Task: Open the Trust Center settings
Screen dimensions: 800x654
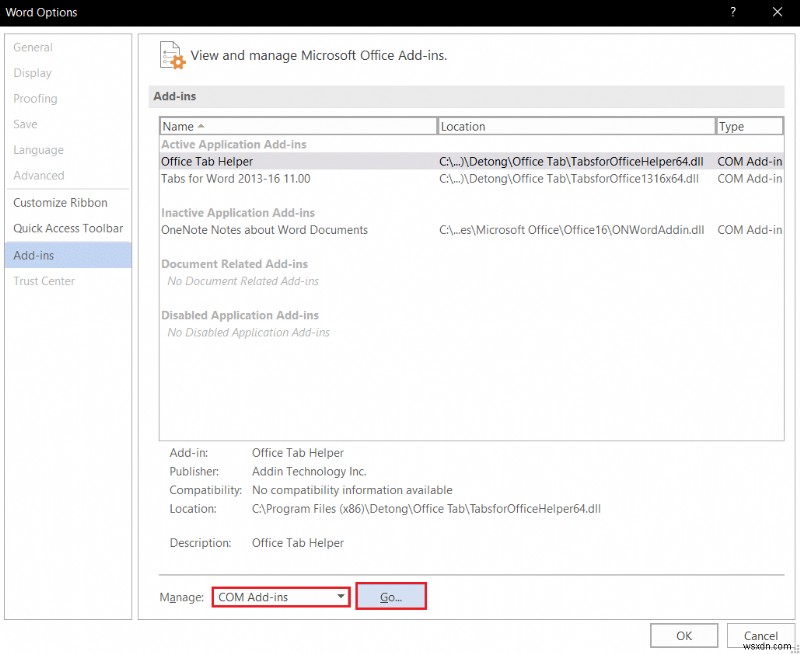Action: (x=44, y=281)
